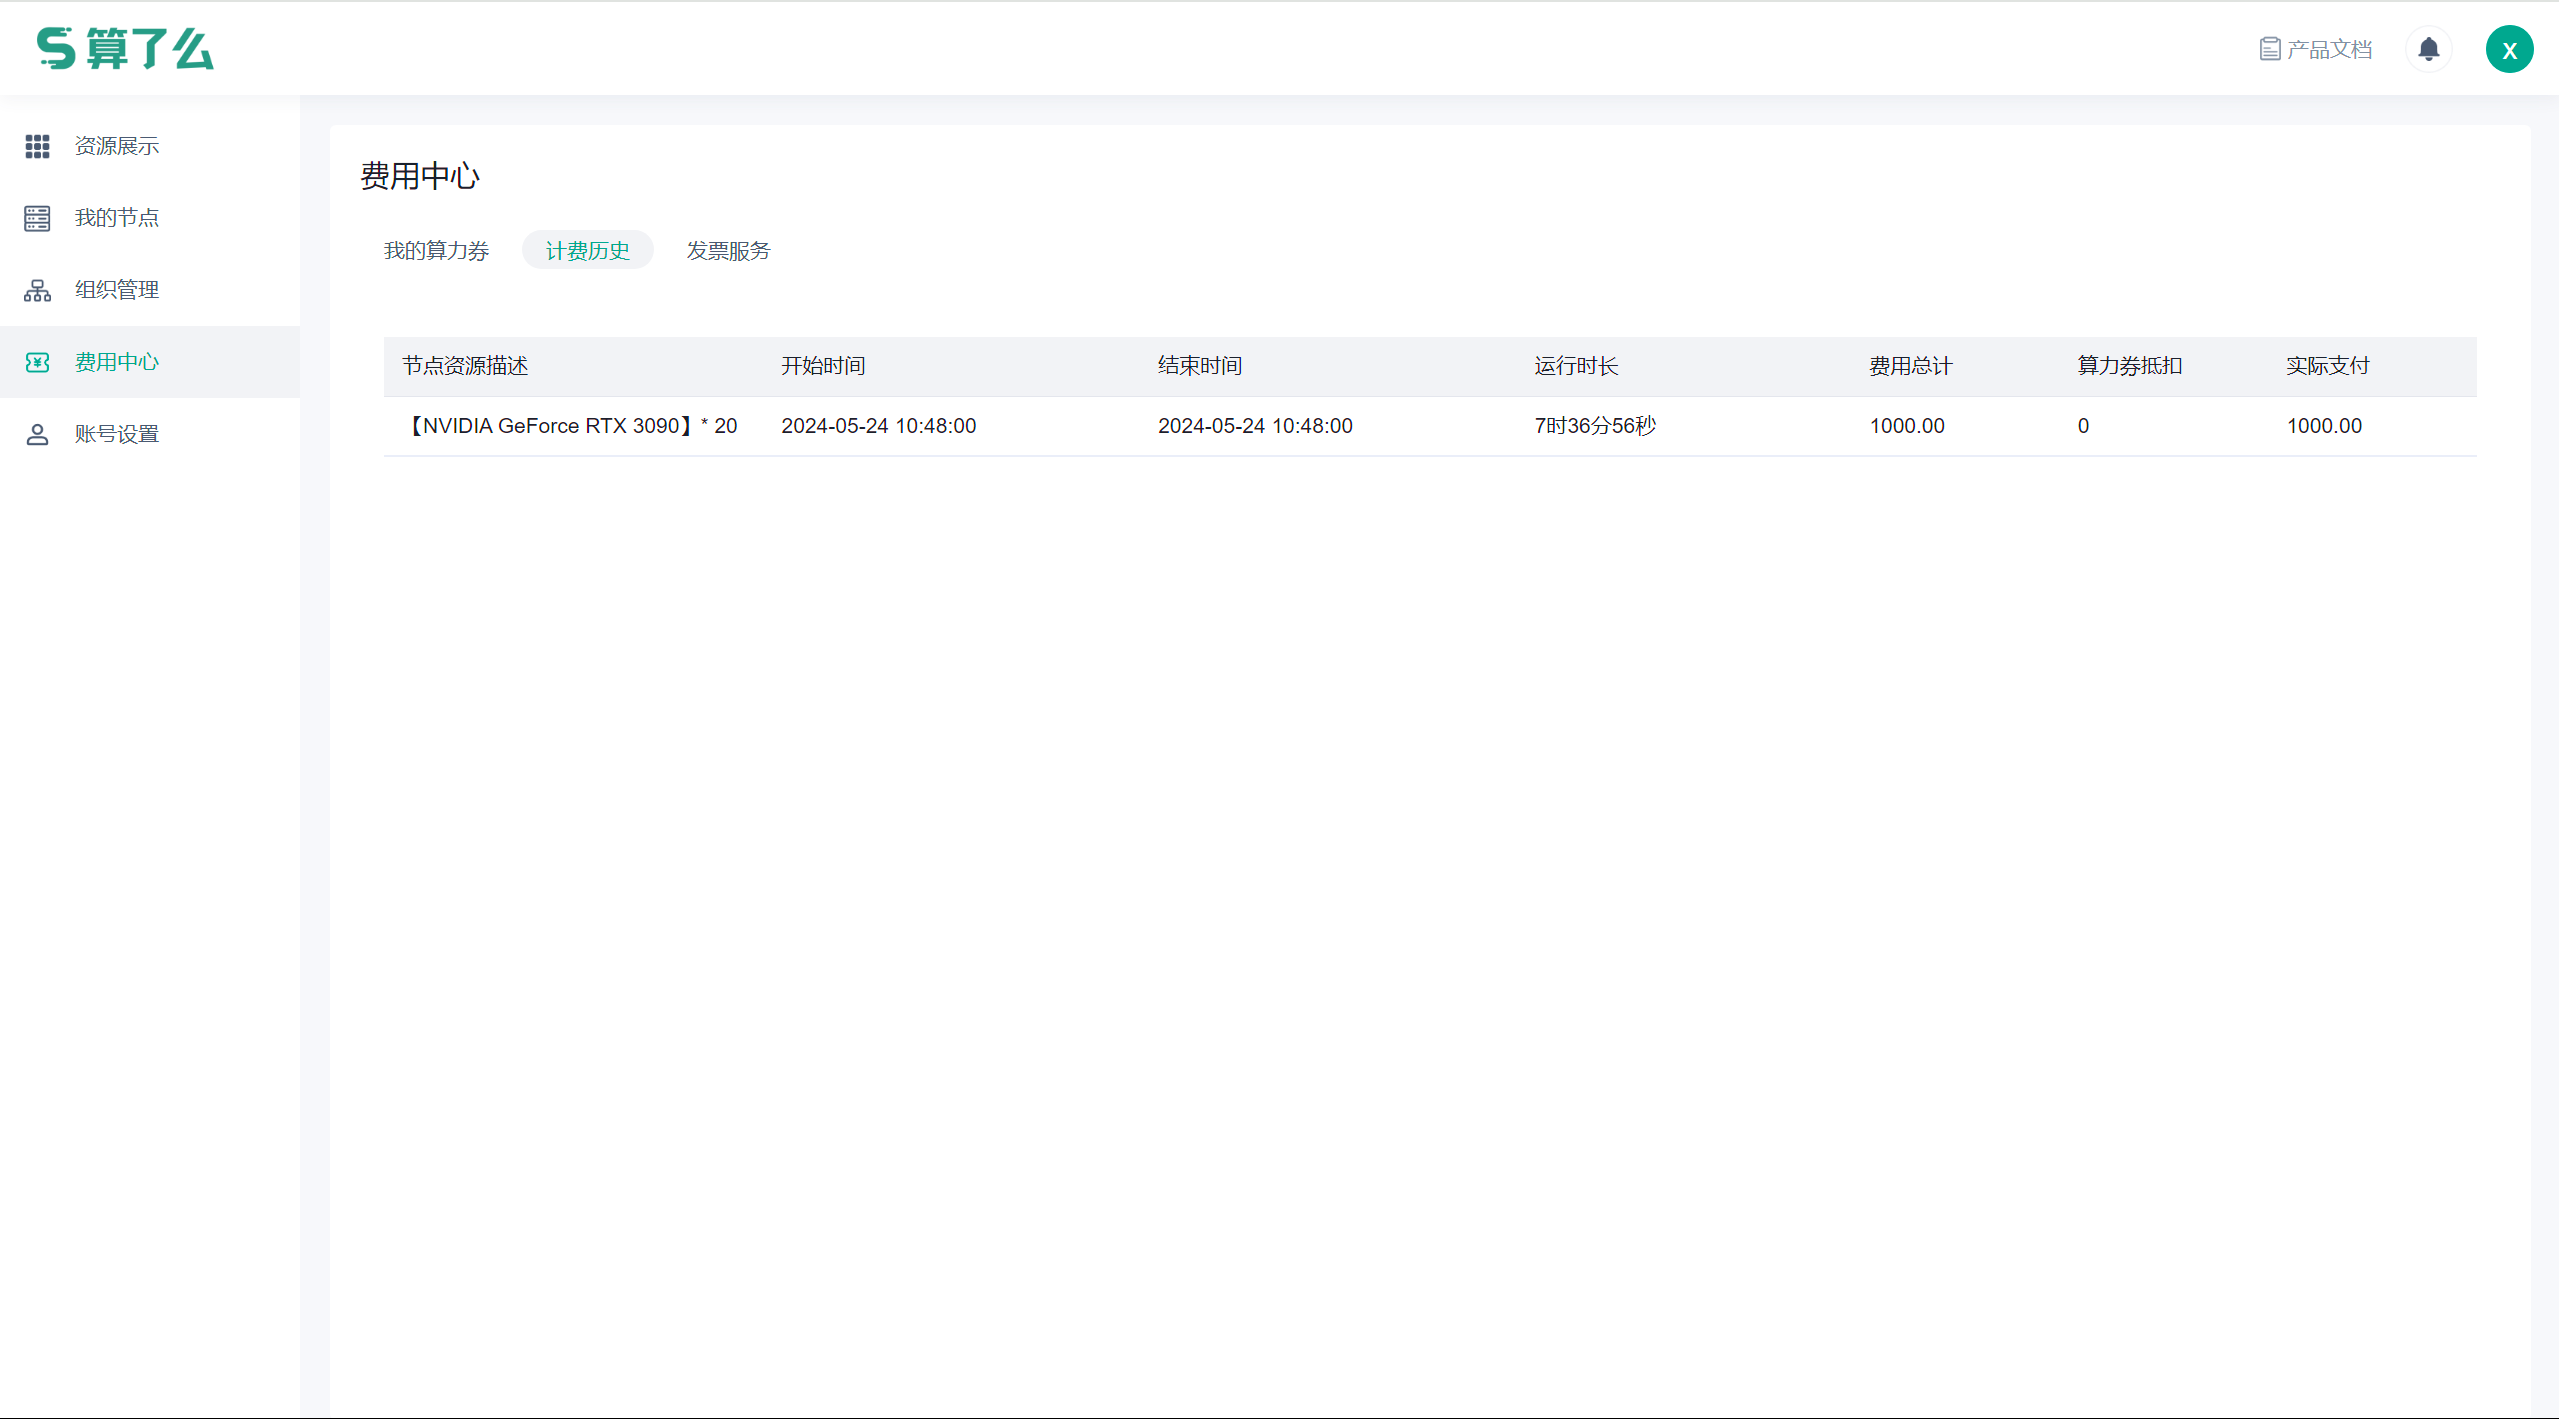This screenshot has height=1419, width=2559.
Task: Click the 费用中心 coupon icon
Action: (x=37, y=362)
